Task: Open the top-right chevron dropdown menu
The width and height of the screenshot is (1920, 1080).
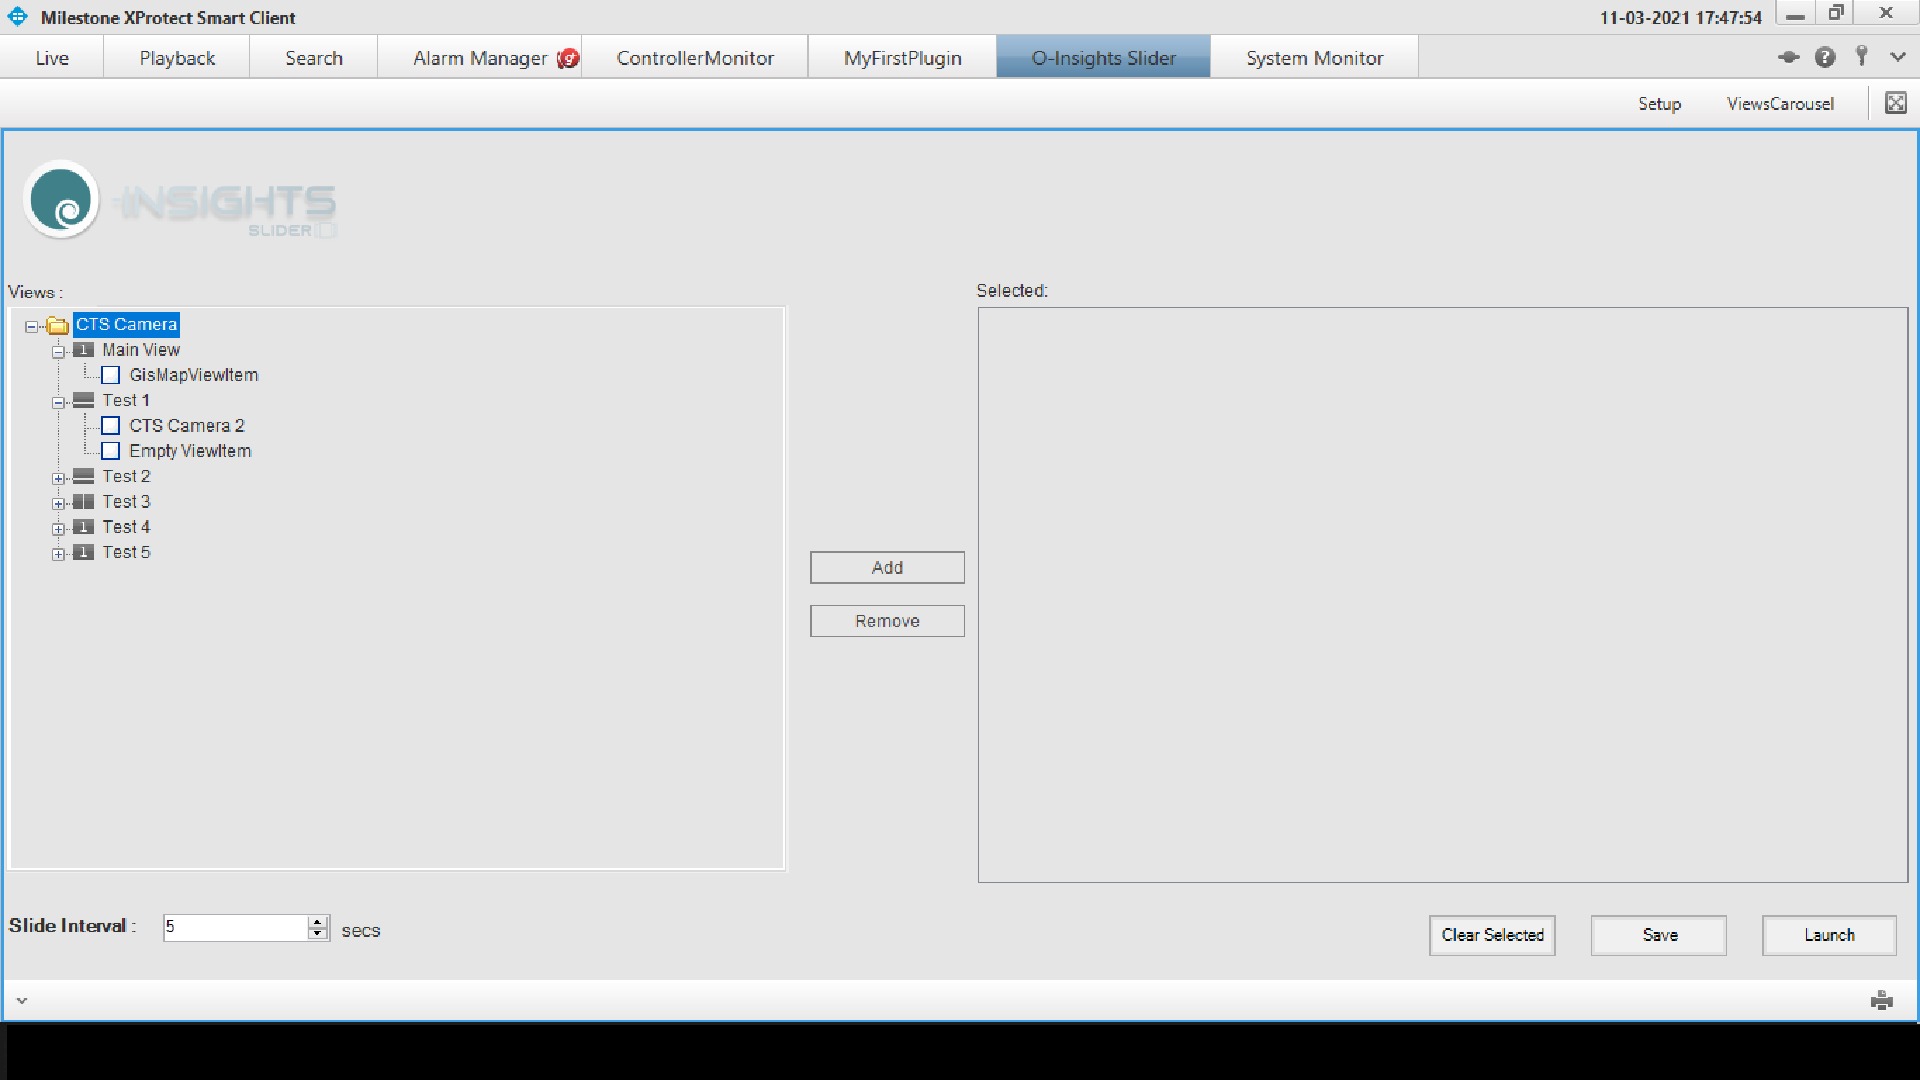Action: (1898, 57)
